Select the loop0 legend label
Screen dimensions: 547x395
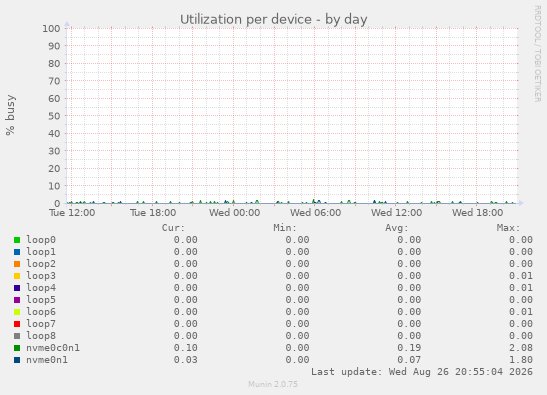click(41, 240)
